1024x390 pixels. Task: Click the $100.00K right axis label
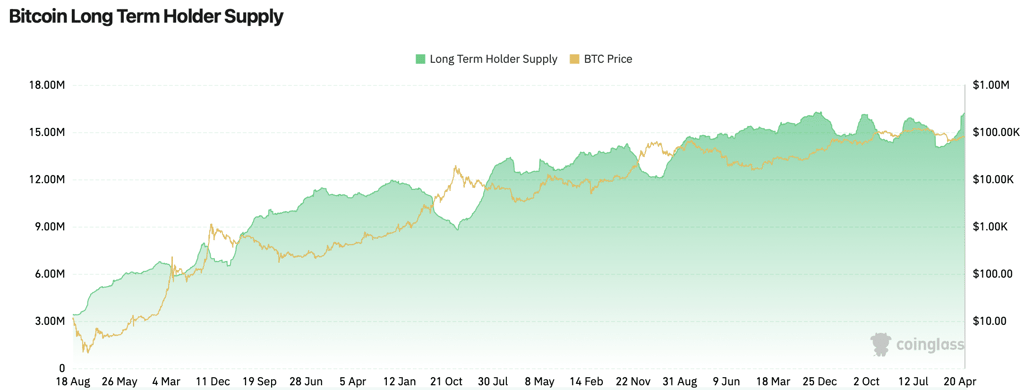pyautogui.click(x=996, y=133)
